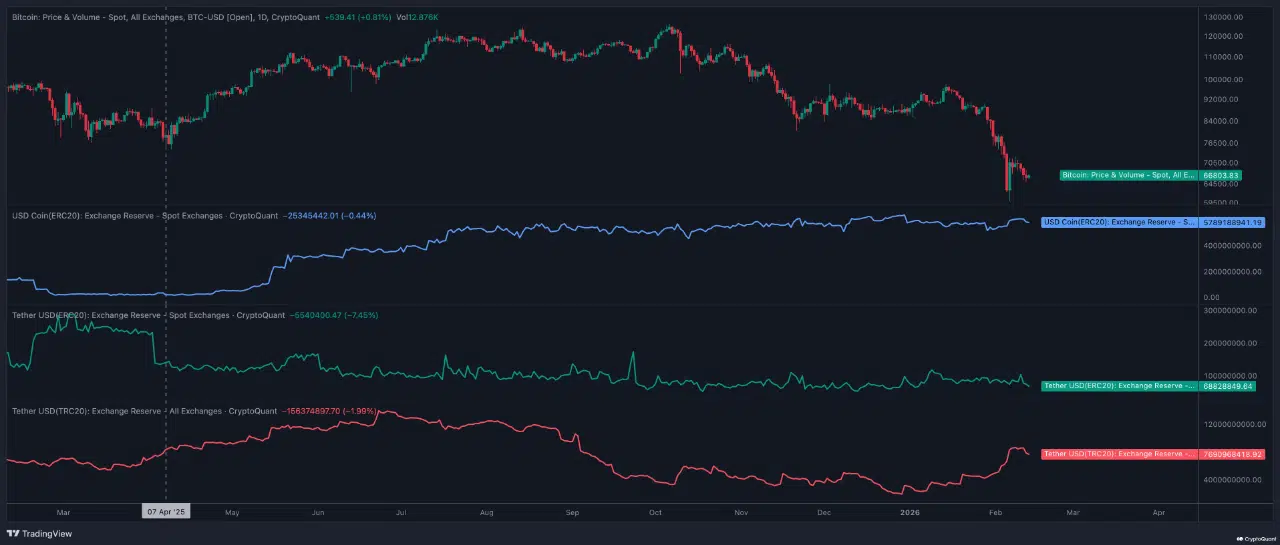Click the 07 Apr '25 date marker
The image size is (1280, 545).
pos(165,511)
